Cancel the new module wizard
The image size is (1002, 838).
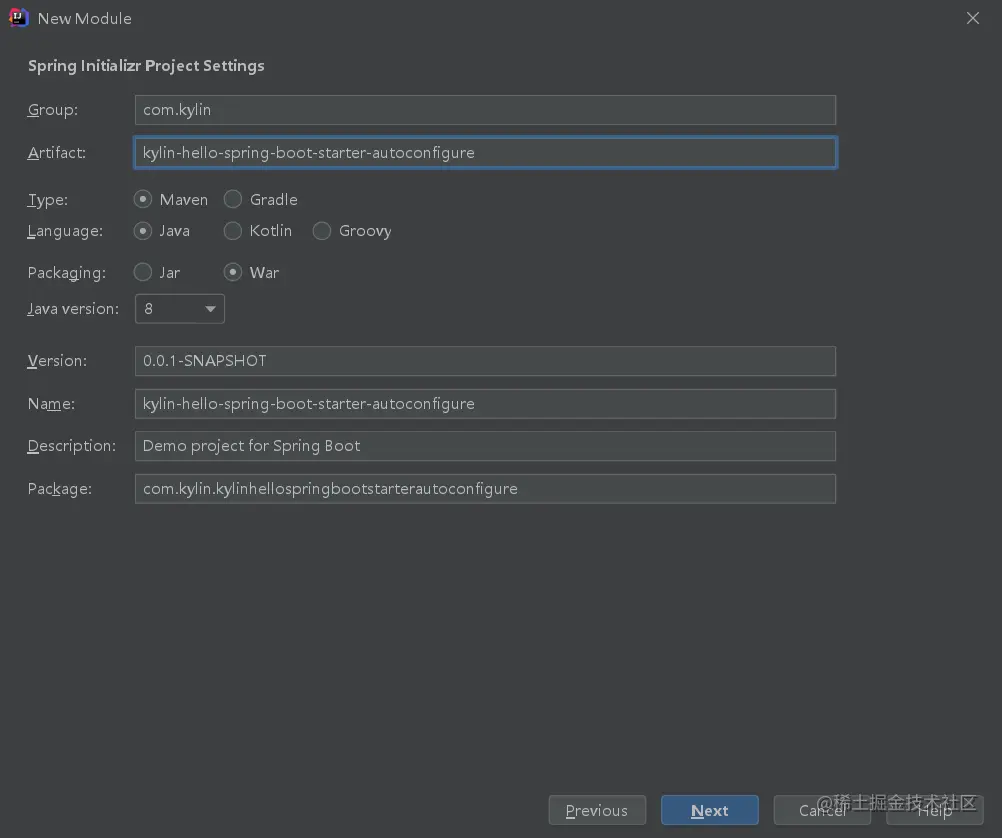pyautogui.click(x=822, y=811)
